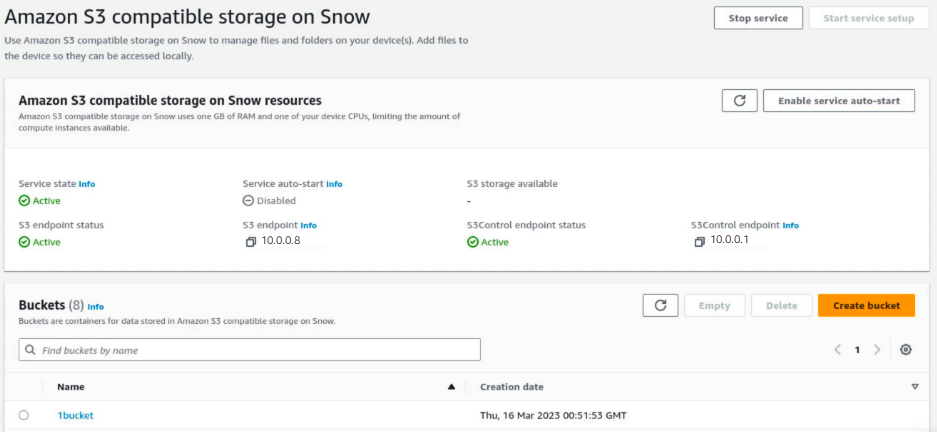Focus the Find buckets by name field
The image size is (937, 432).
pos(250,350)
